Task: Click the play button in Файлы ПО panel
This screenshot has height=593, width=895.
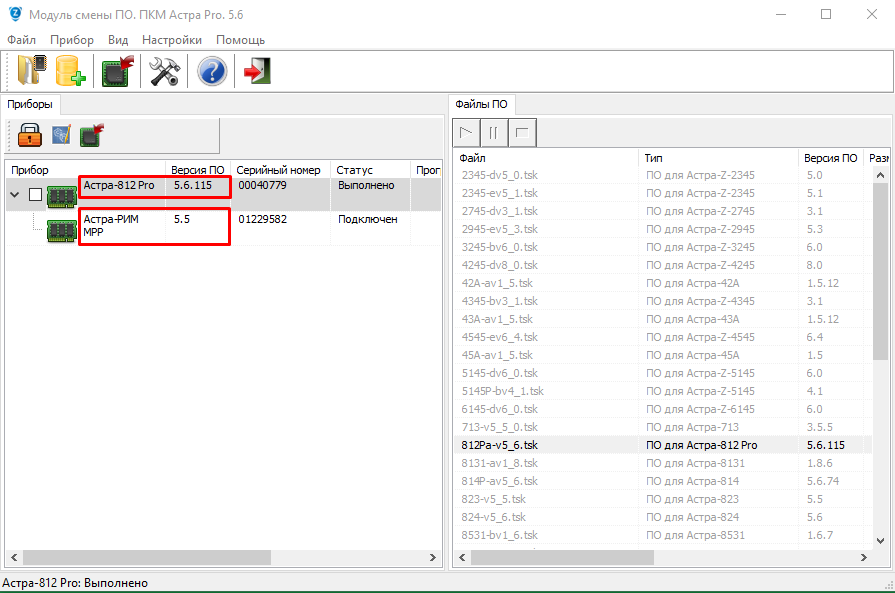Action: (466, 133)
